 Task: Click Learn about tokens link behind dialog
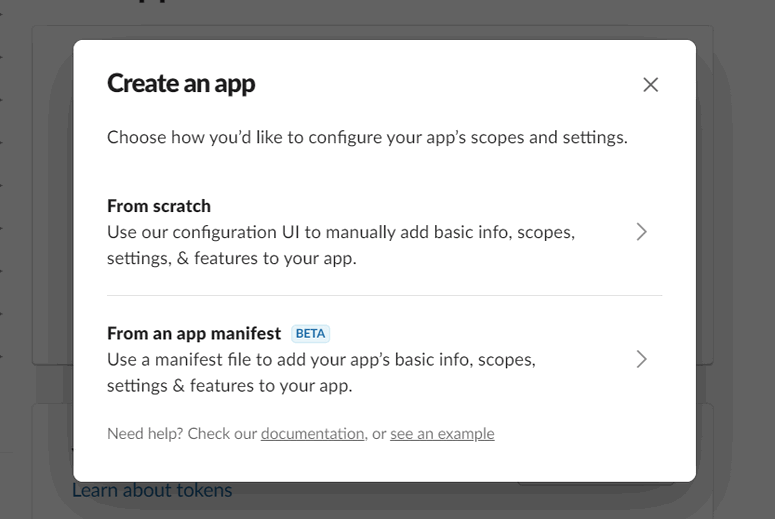click(x=152, y=491)
